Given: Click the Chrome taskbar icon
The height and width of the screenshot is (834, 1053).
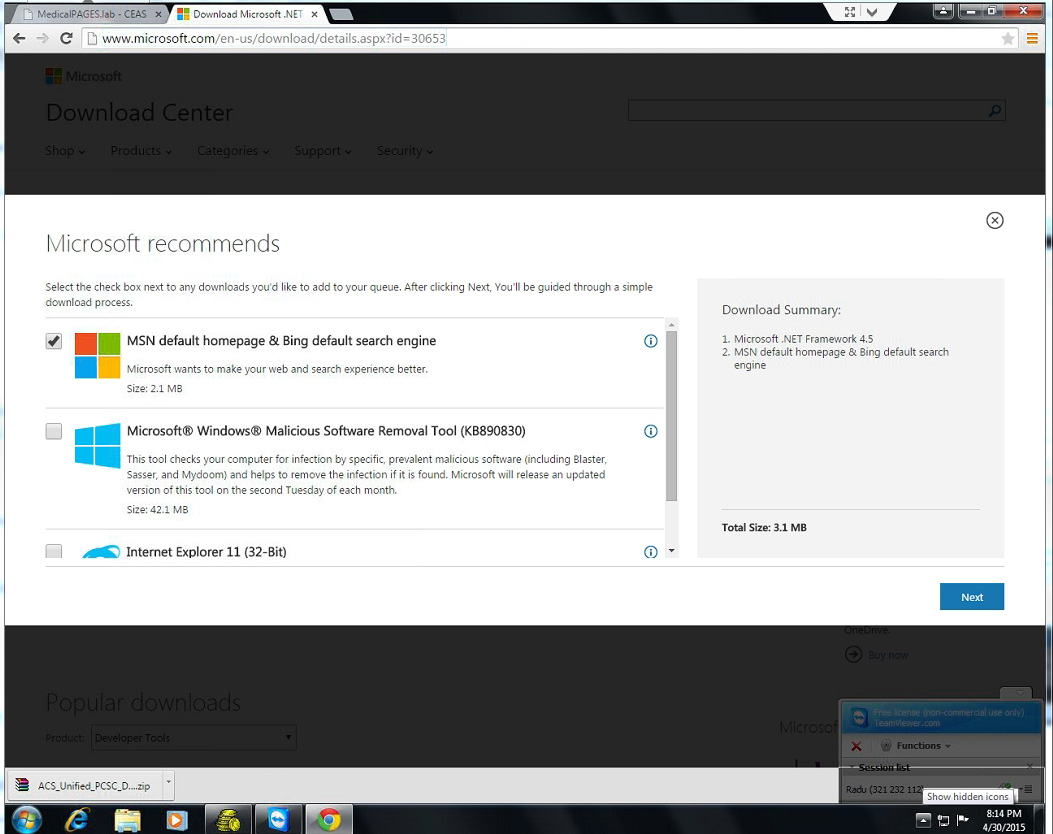Looking at the screenshot, I should 329,820.
